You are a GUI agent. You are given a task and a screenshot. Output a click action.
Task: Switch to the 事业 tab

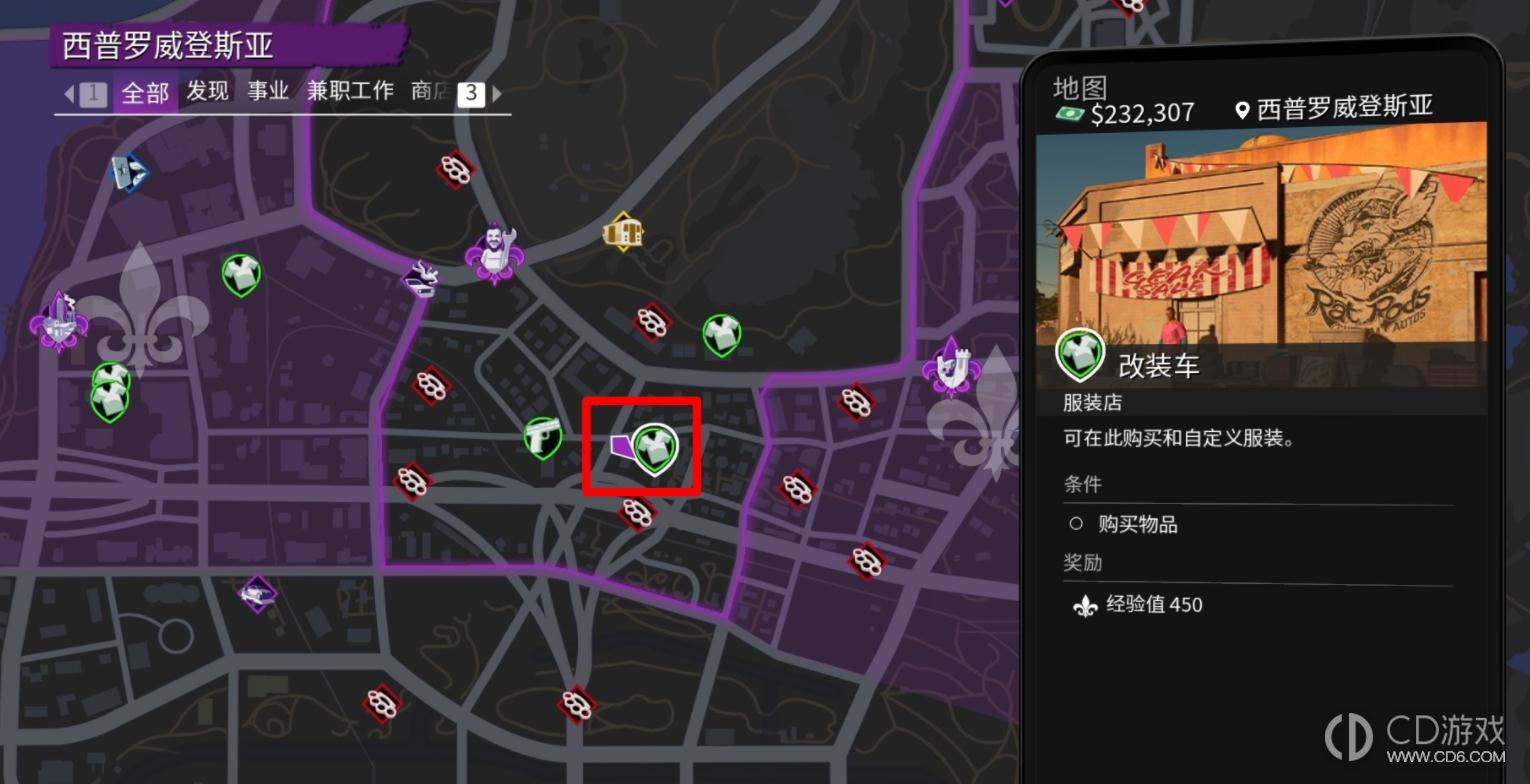[268, 91]
